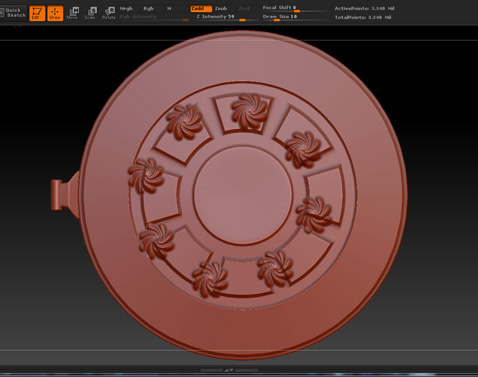
Task: Select the Rotate tool icon
Action: (109, 13)
